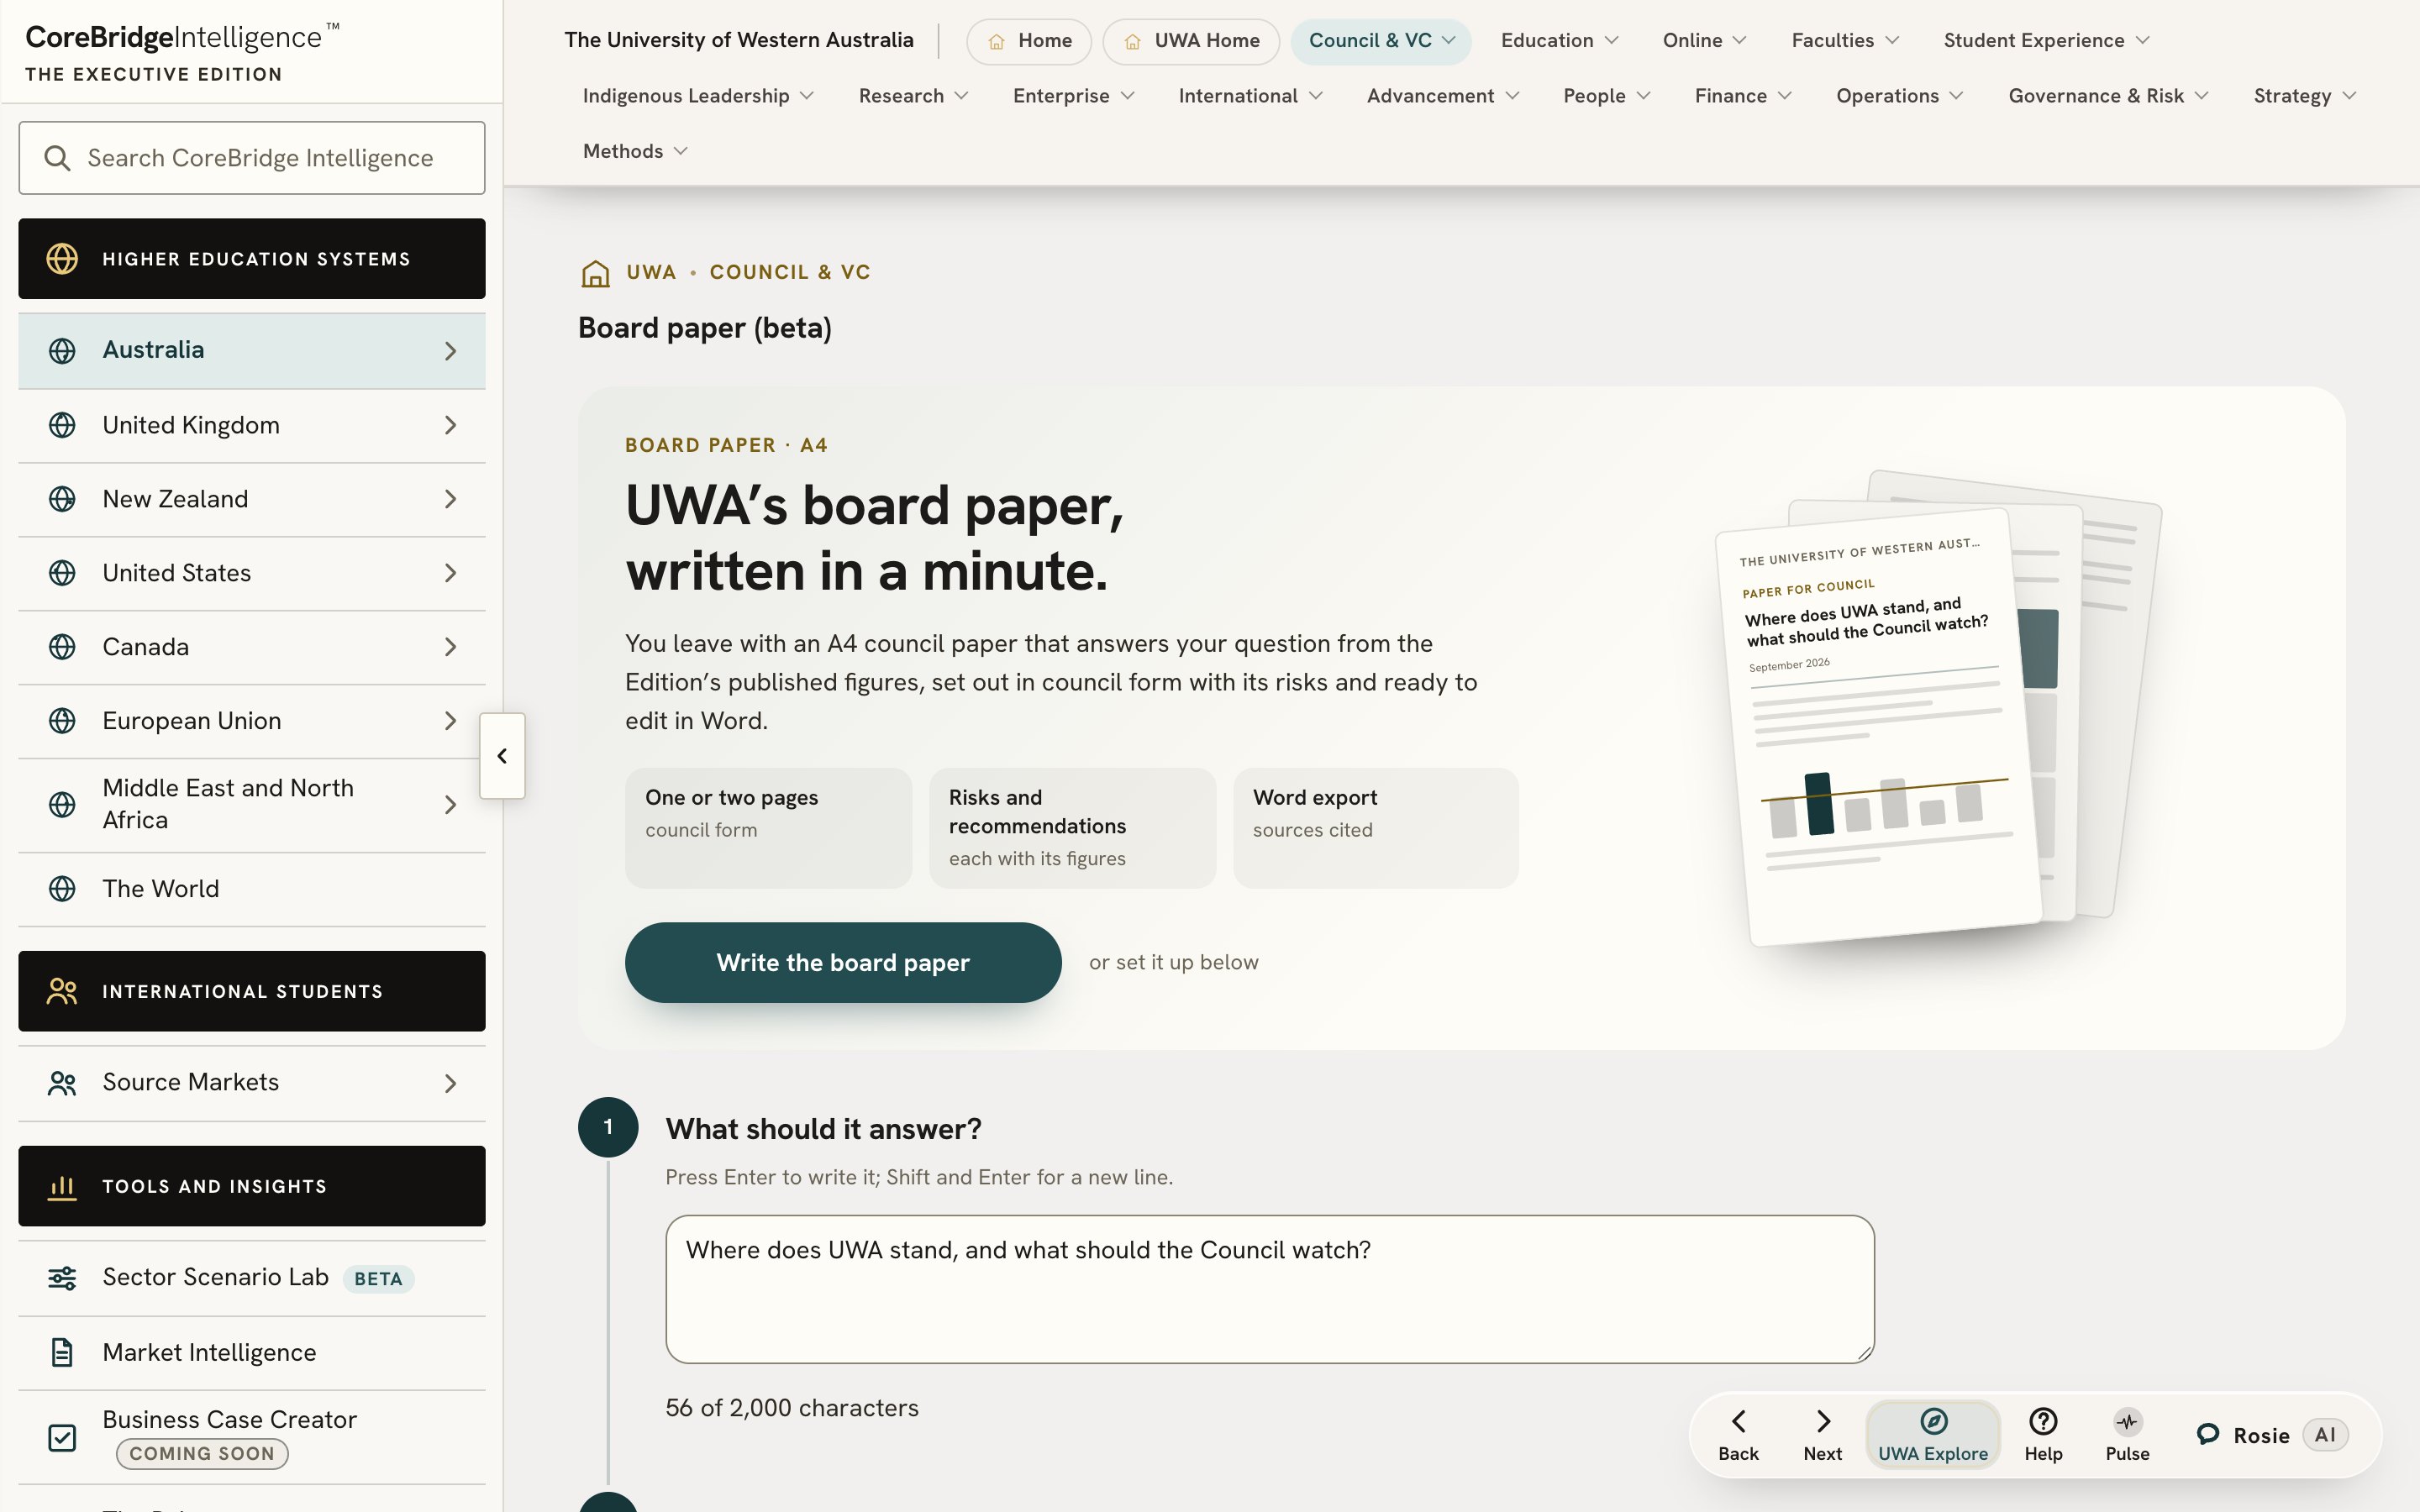Click the breadcrumb house icon before UWA
The width and height of the screenshot is (2420, 1512).
tap(596, 273)
